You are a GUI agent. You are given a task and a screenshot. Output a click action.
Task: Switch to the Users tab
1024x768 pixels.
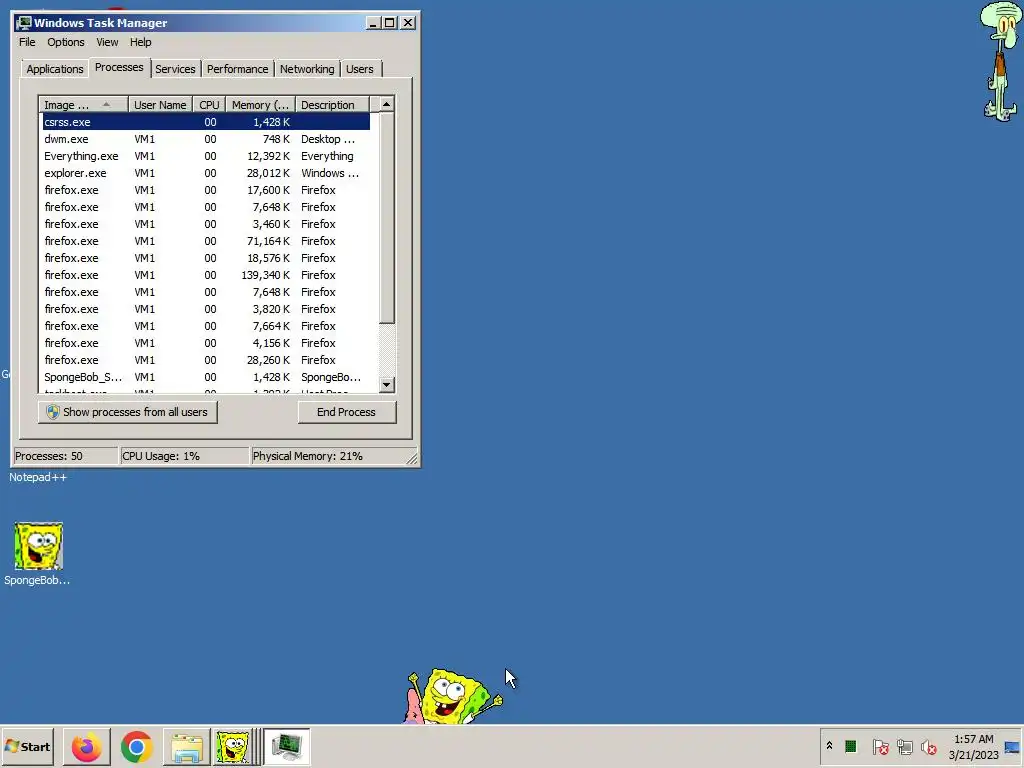coord(360,69)
